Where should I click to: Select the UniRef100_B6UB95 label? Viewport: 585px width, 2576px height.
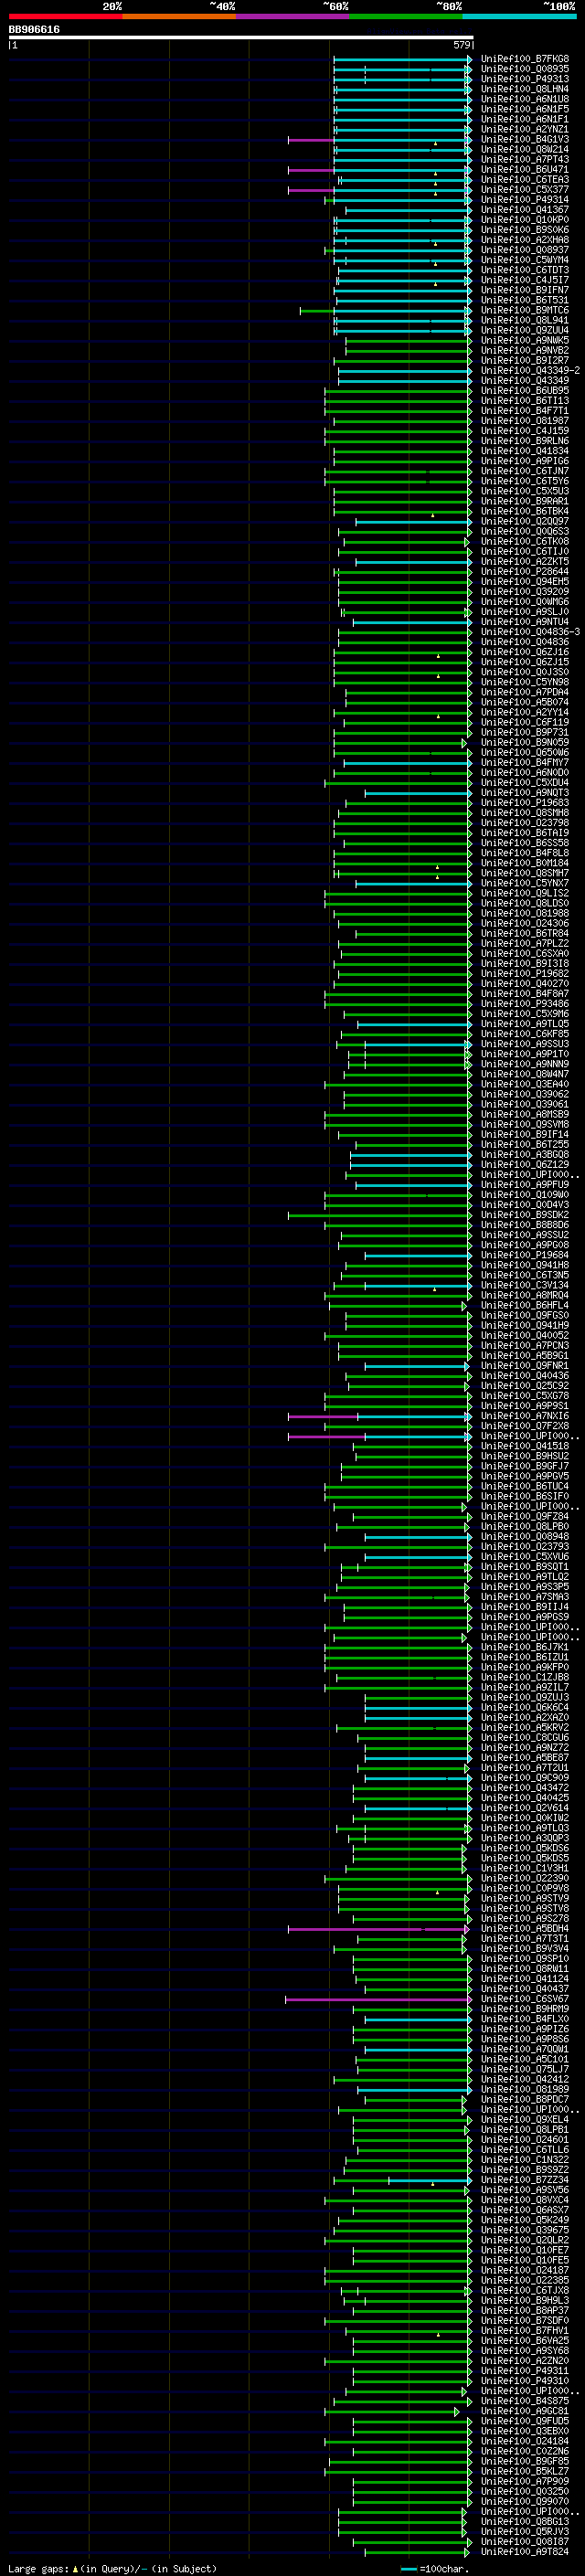pyautogui.click(x=524, y=391)
